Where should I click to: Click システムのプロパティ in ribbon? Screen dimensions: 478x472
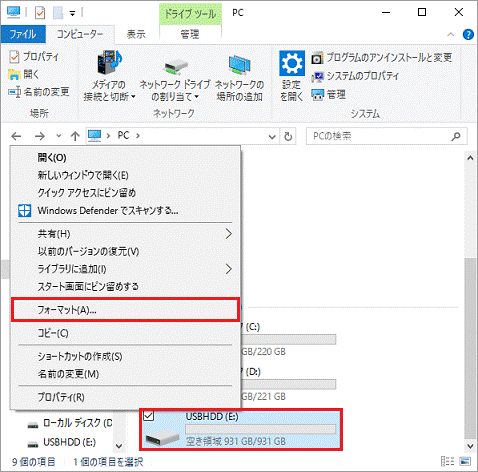(355, 76)
